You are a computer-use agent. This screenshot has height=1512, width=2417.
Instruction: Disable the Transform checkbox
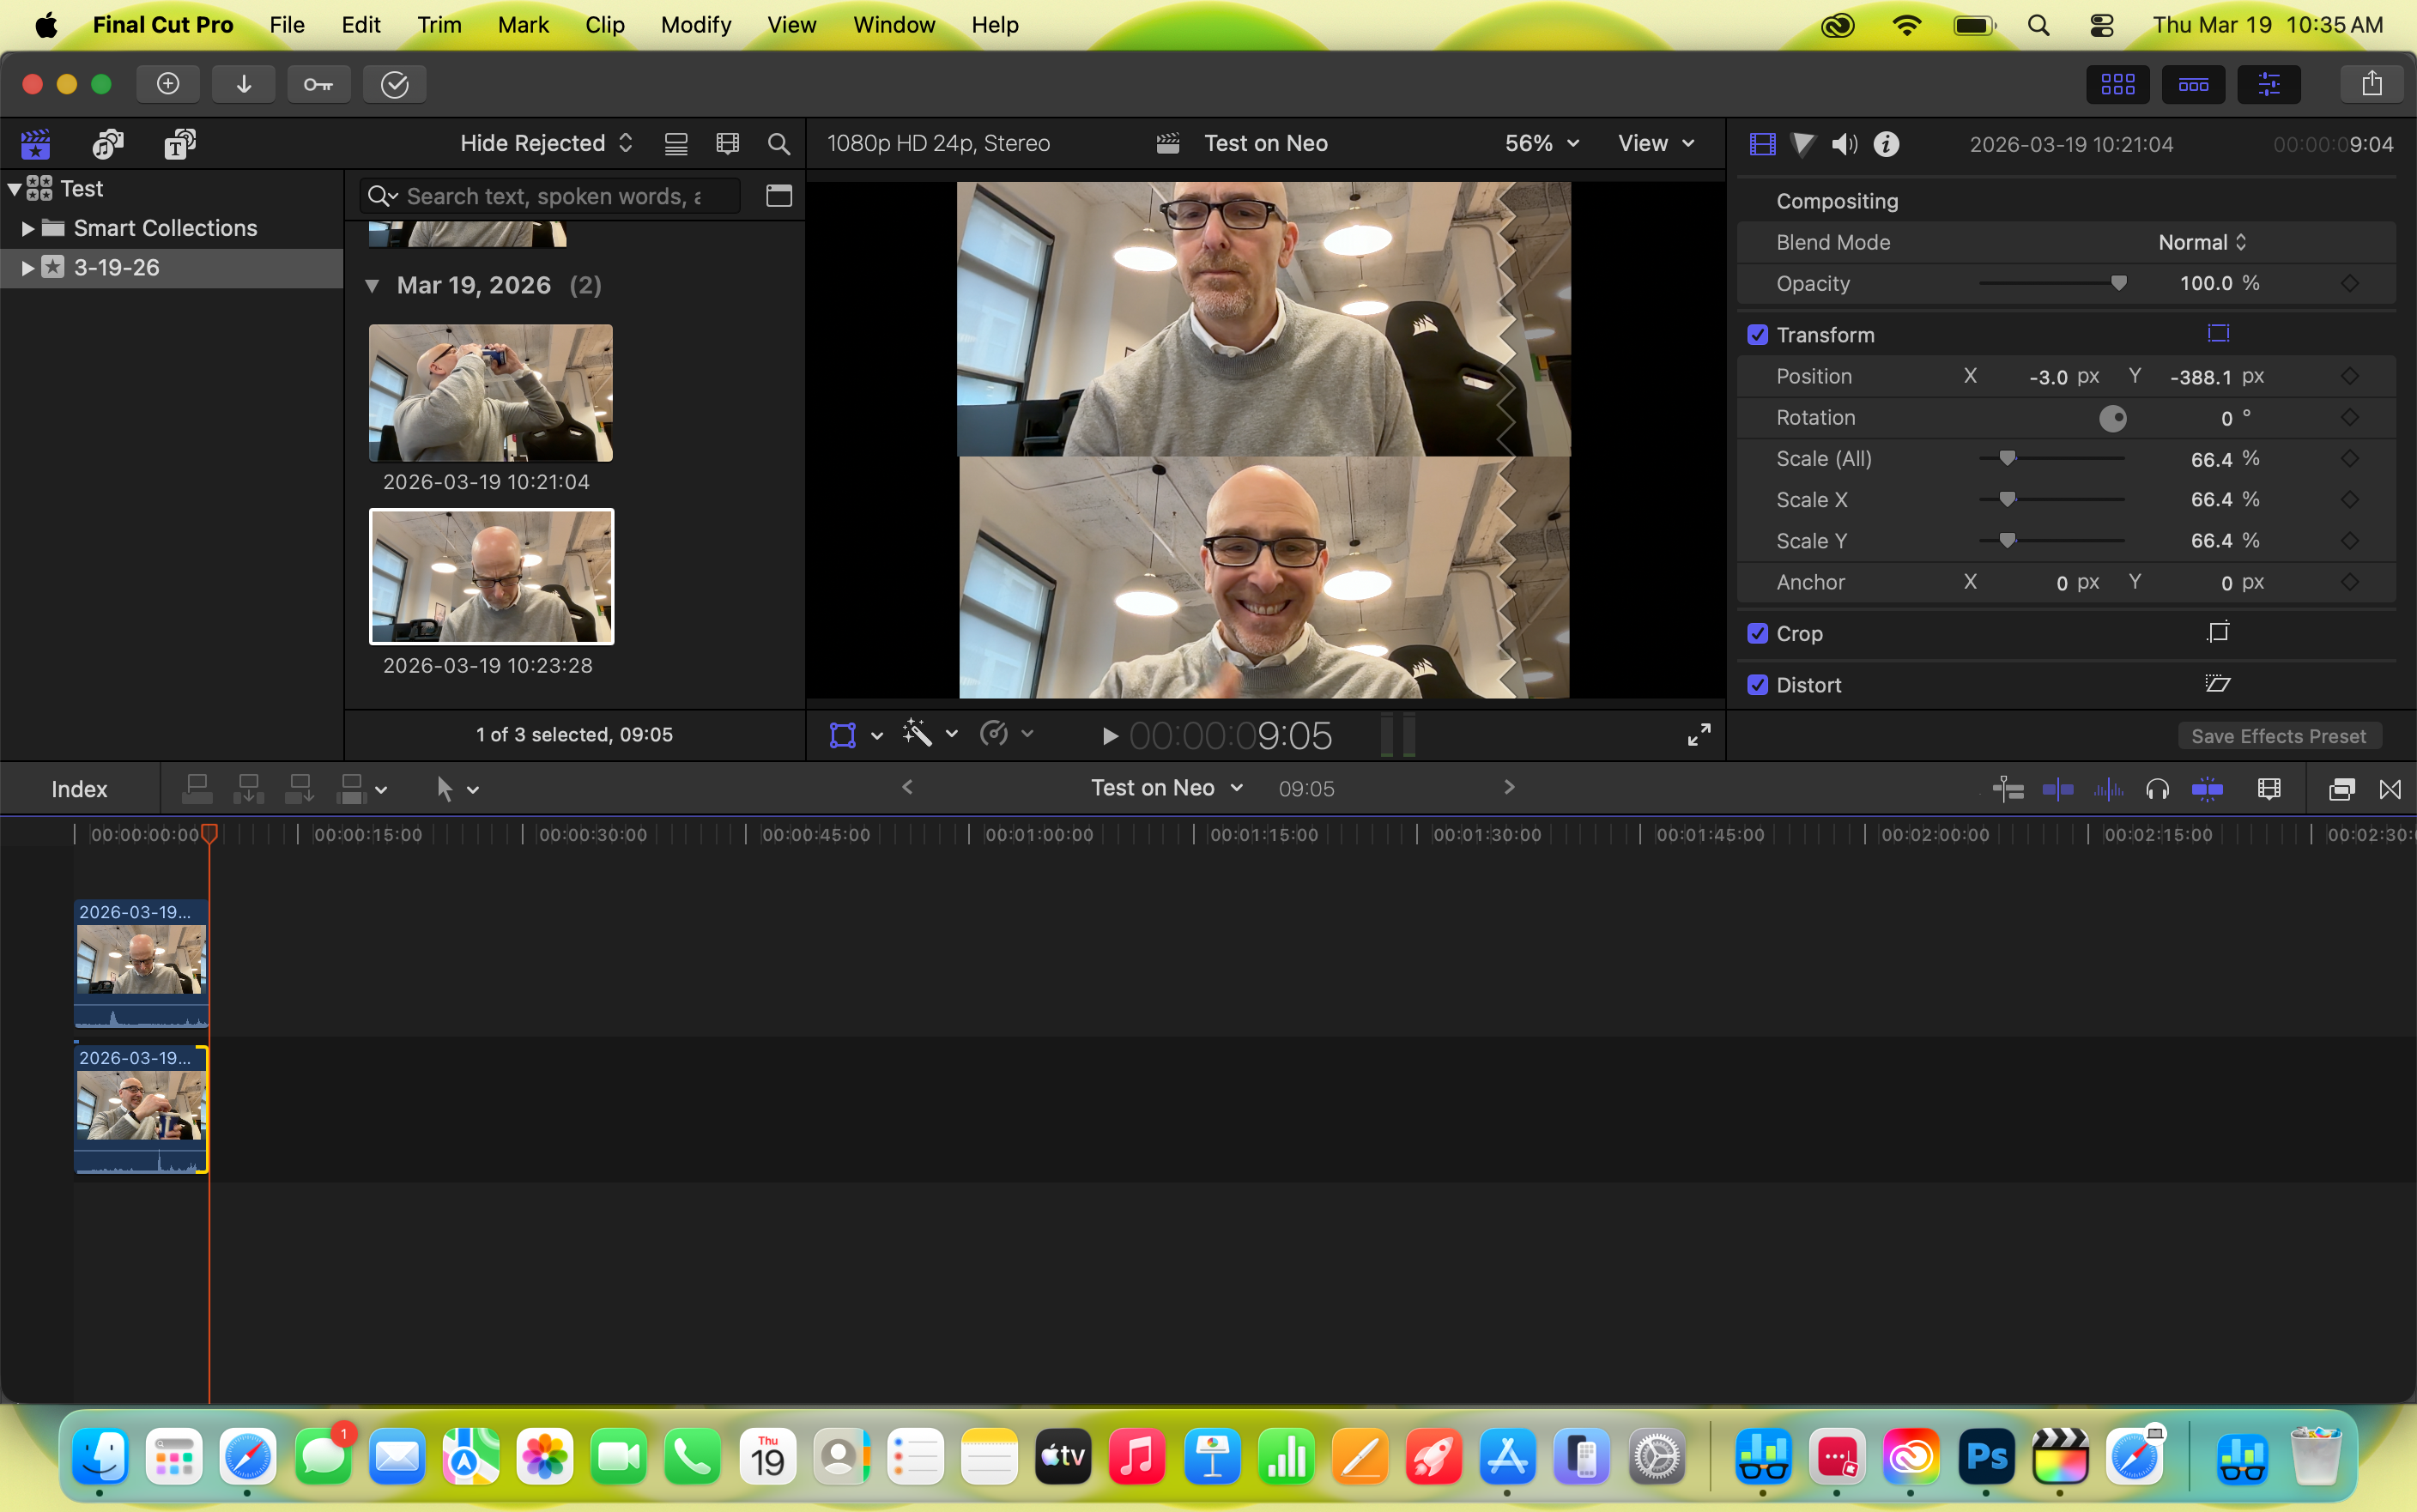(1757, 335)
